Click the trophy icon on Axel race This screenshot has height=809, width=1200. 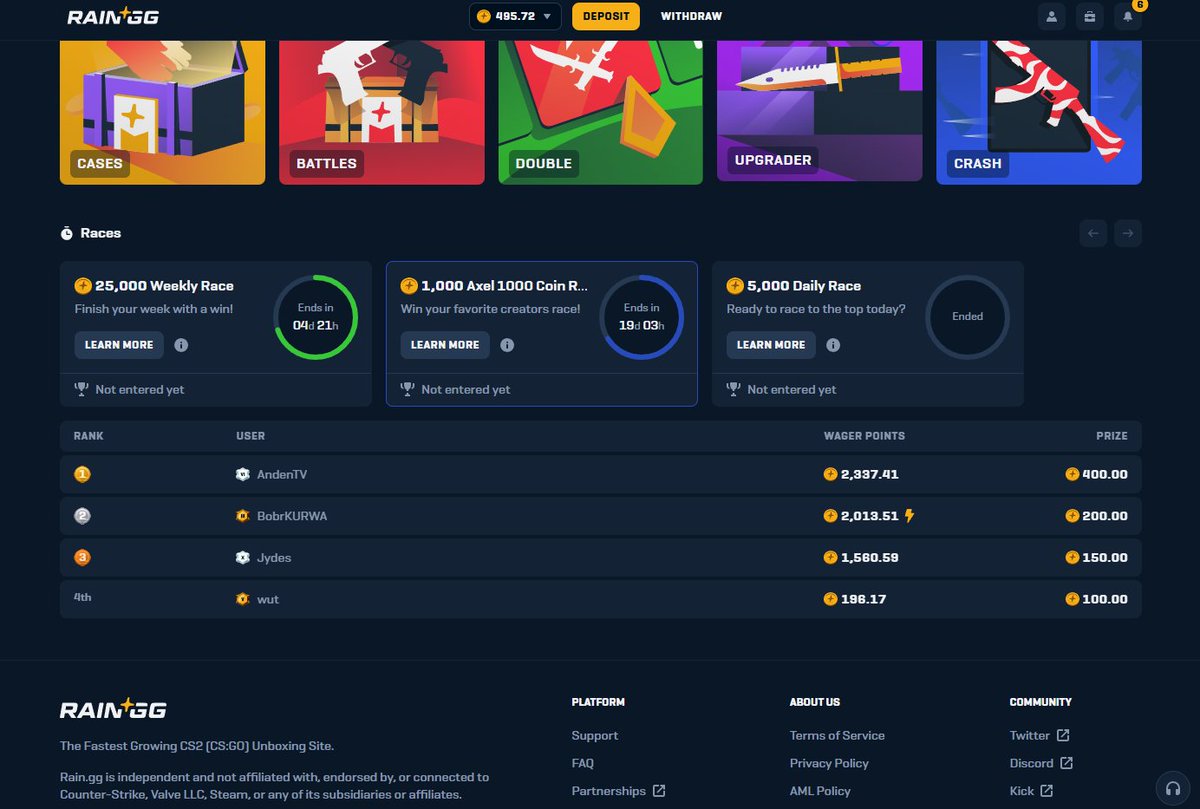pyautogui.click(x=408, y=389)
